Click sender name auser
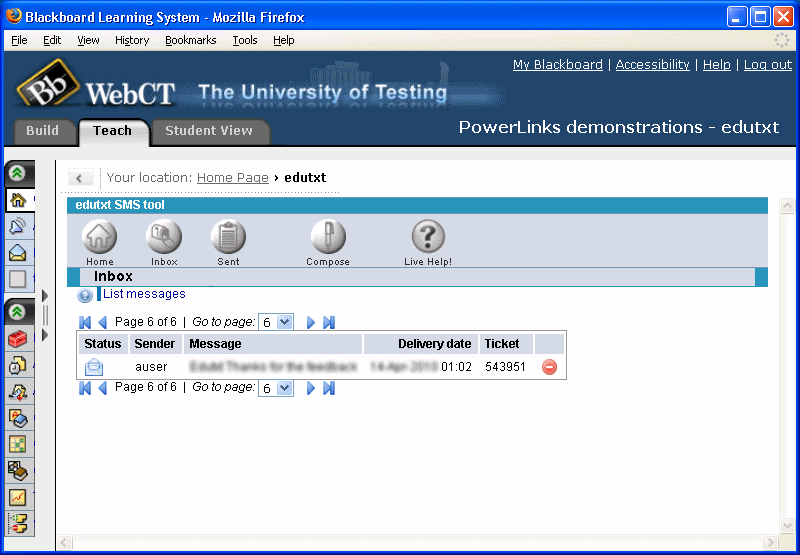This screenshot has height=555, width=800. pos(152,367)
